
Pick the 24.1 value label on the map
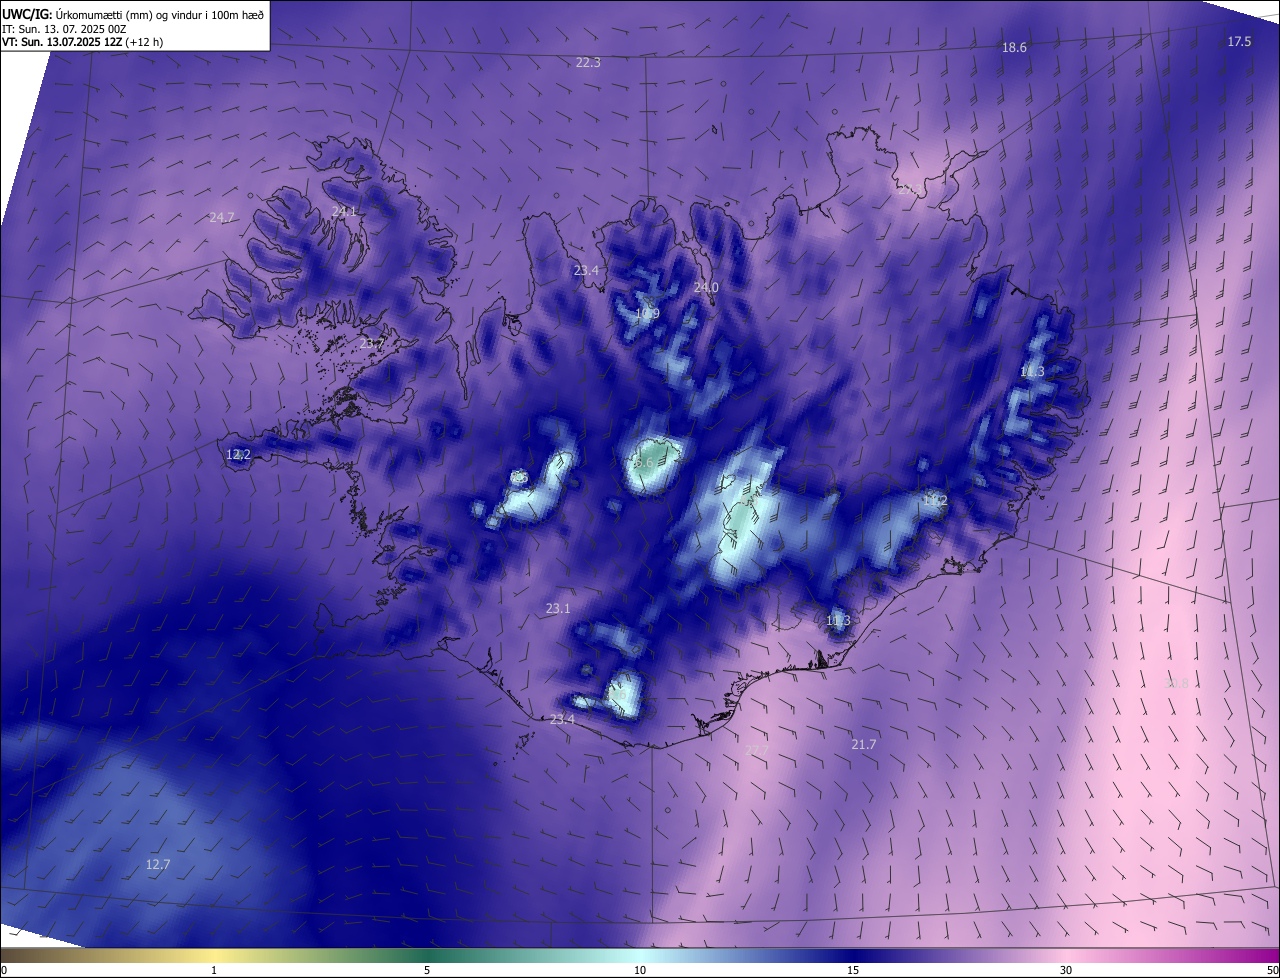[x=344, y=211]
